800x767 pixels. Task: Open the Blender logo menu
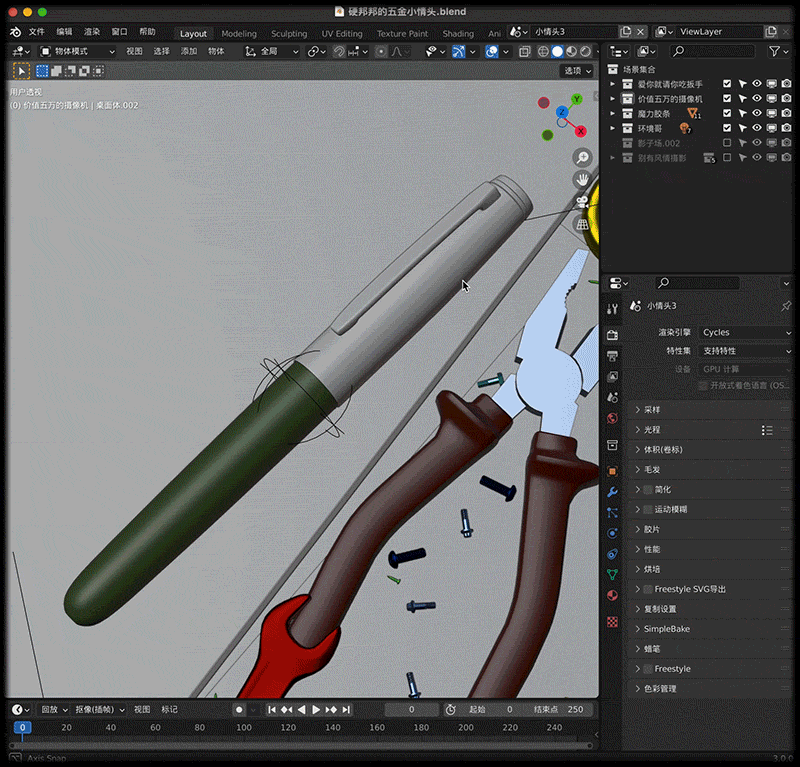16,32
